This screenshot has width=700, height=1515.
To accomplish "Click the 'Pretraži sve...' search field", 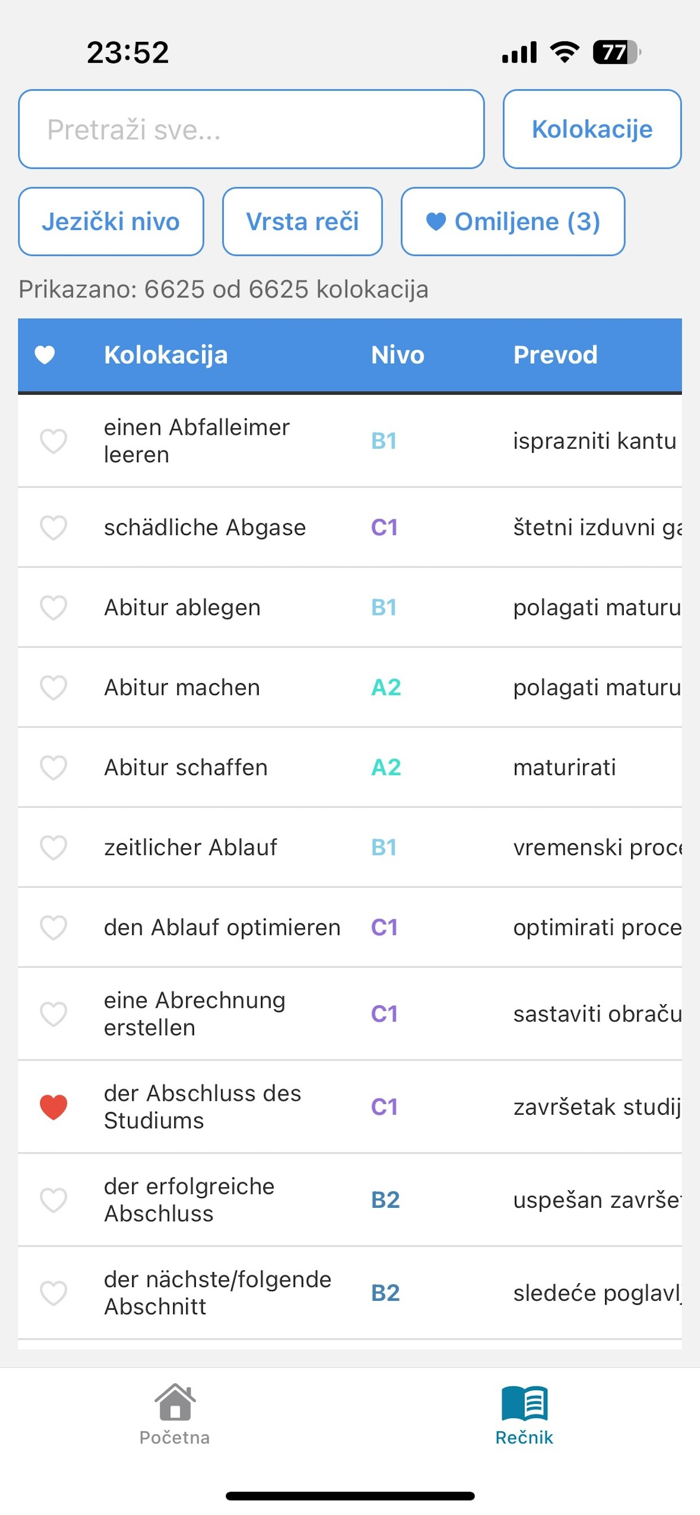I will point(251,129).
